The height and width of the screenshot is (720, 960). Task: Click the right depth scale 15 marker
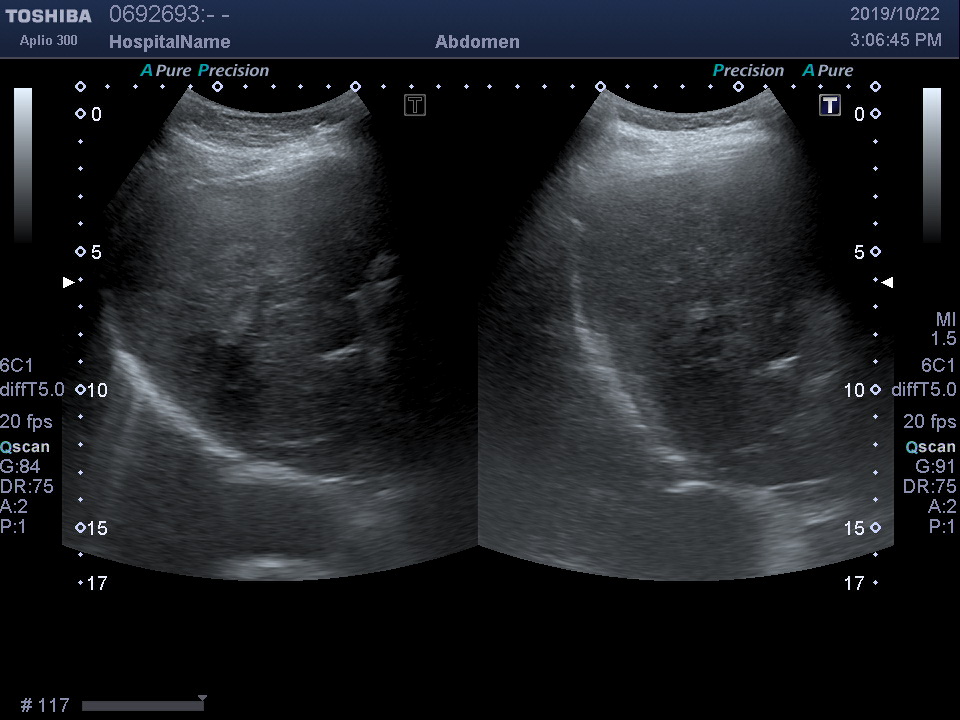tap(862, 528)
